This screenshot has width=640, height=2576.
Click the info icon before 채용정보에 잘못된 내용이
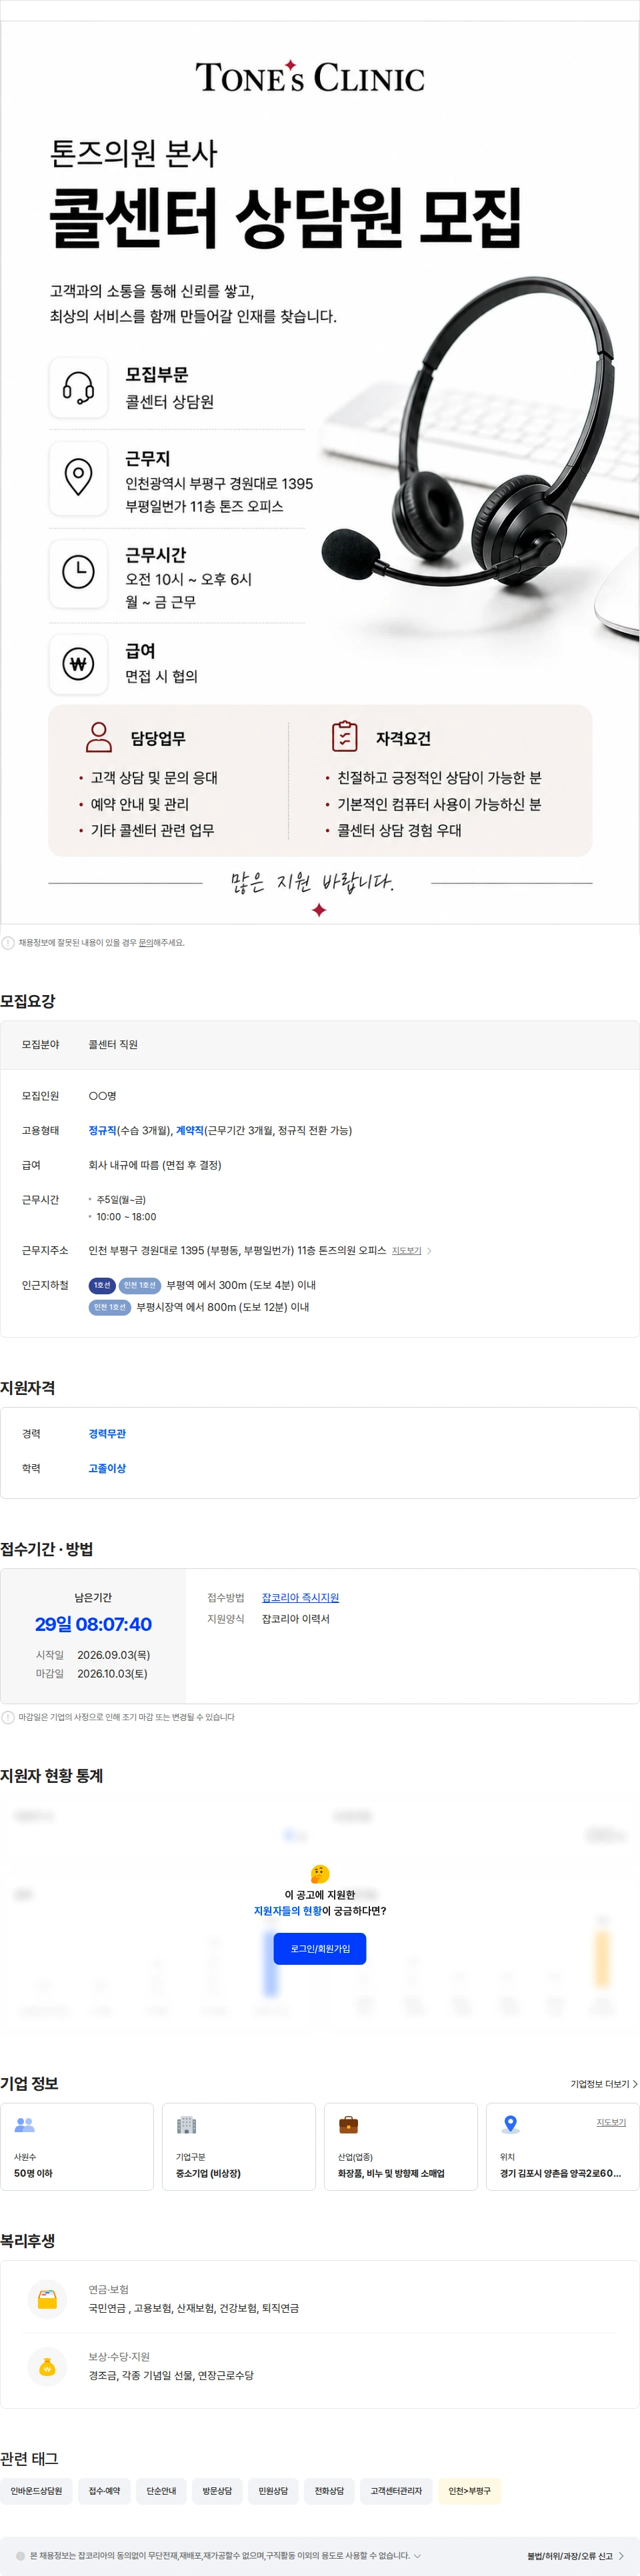8,942
